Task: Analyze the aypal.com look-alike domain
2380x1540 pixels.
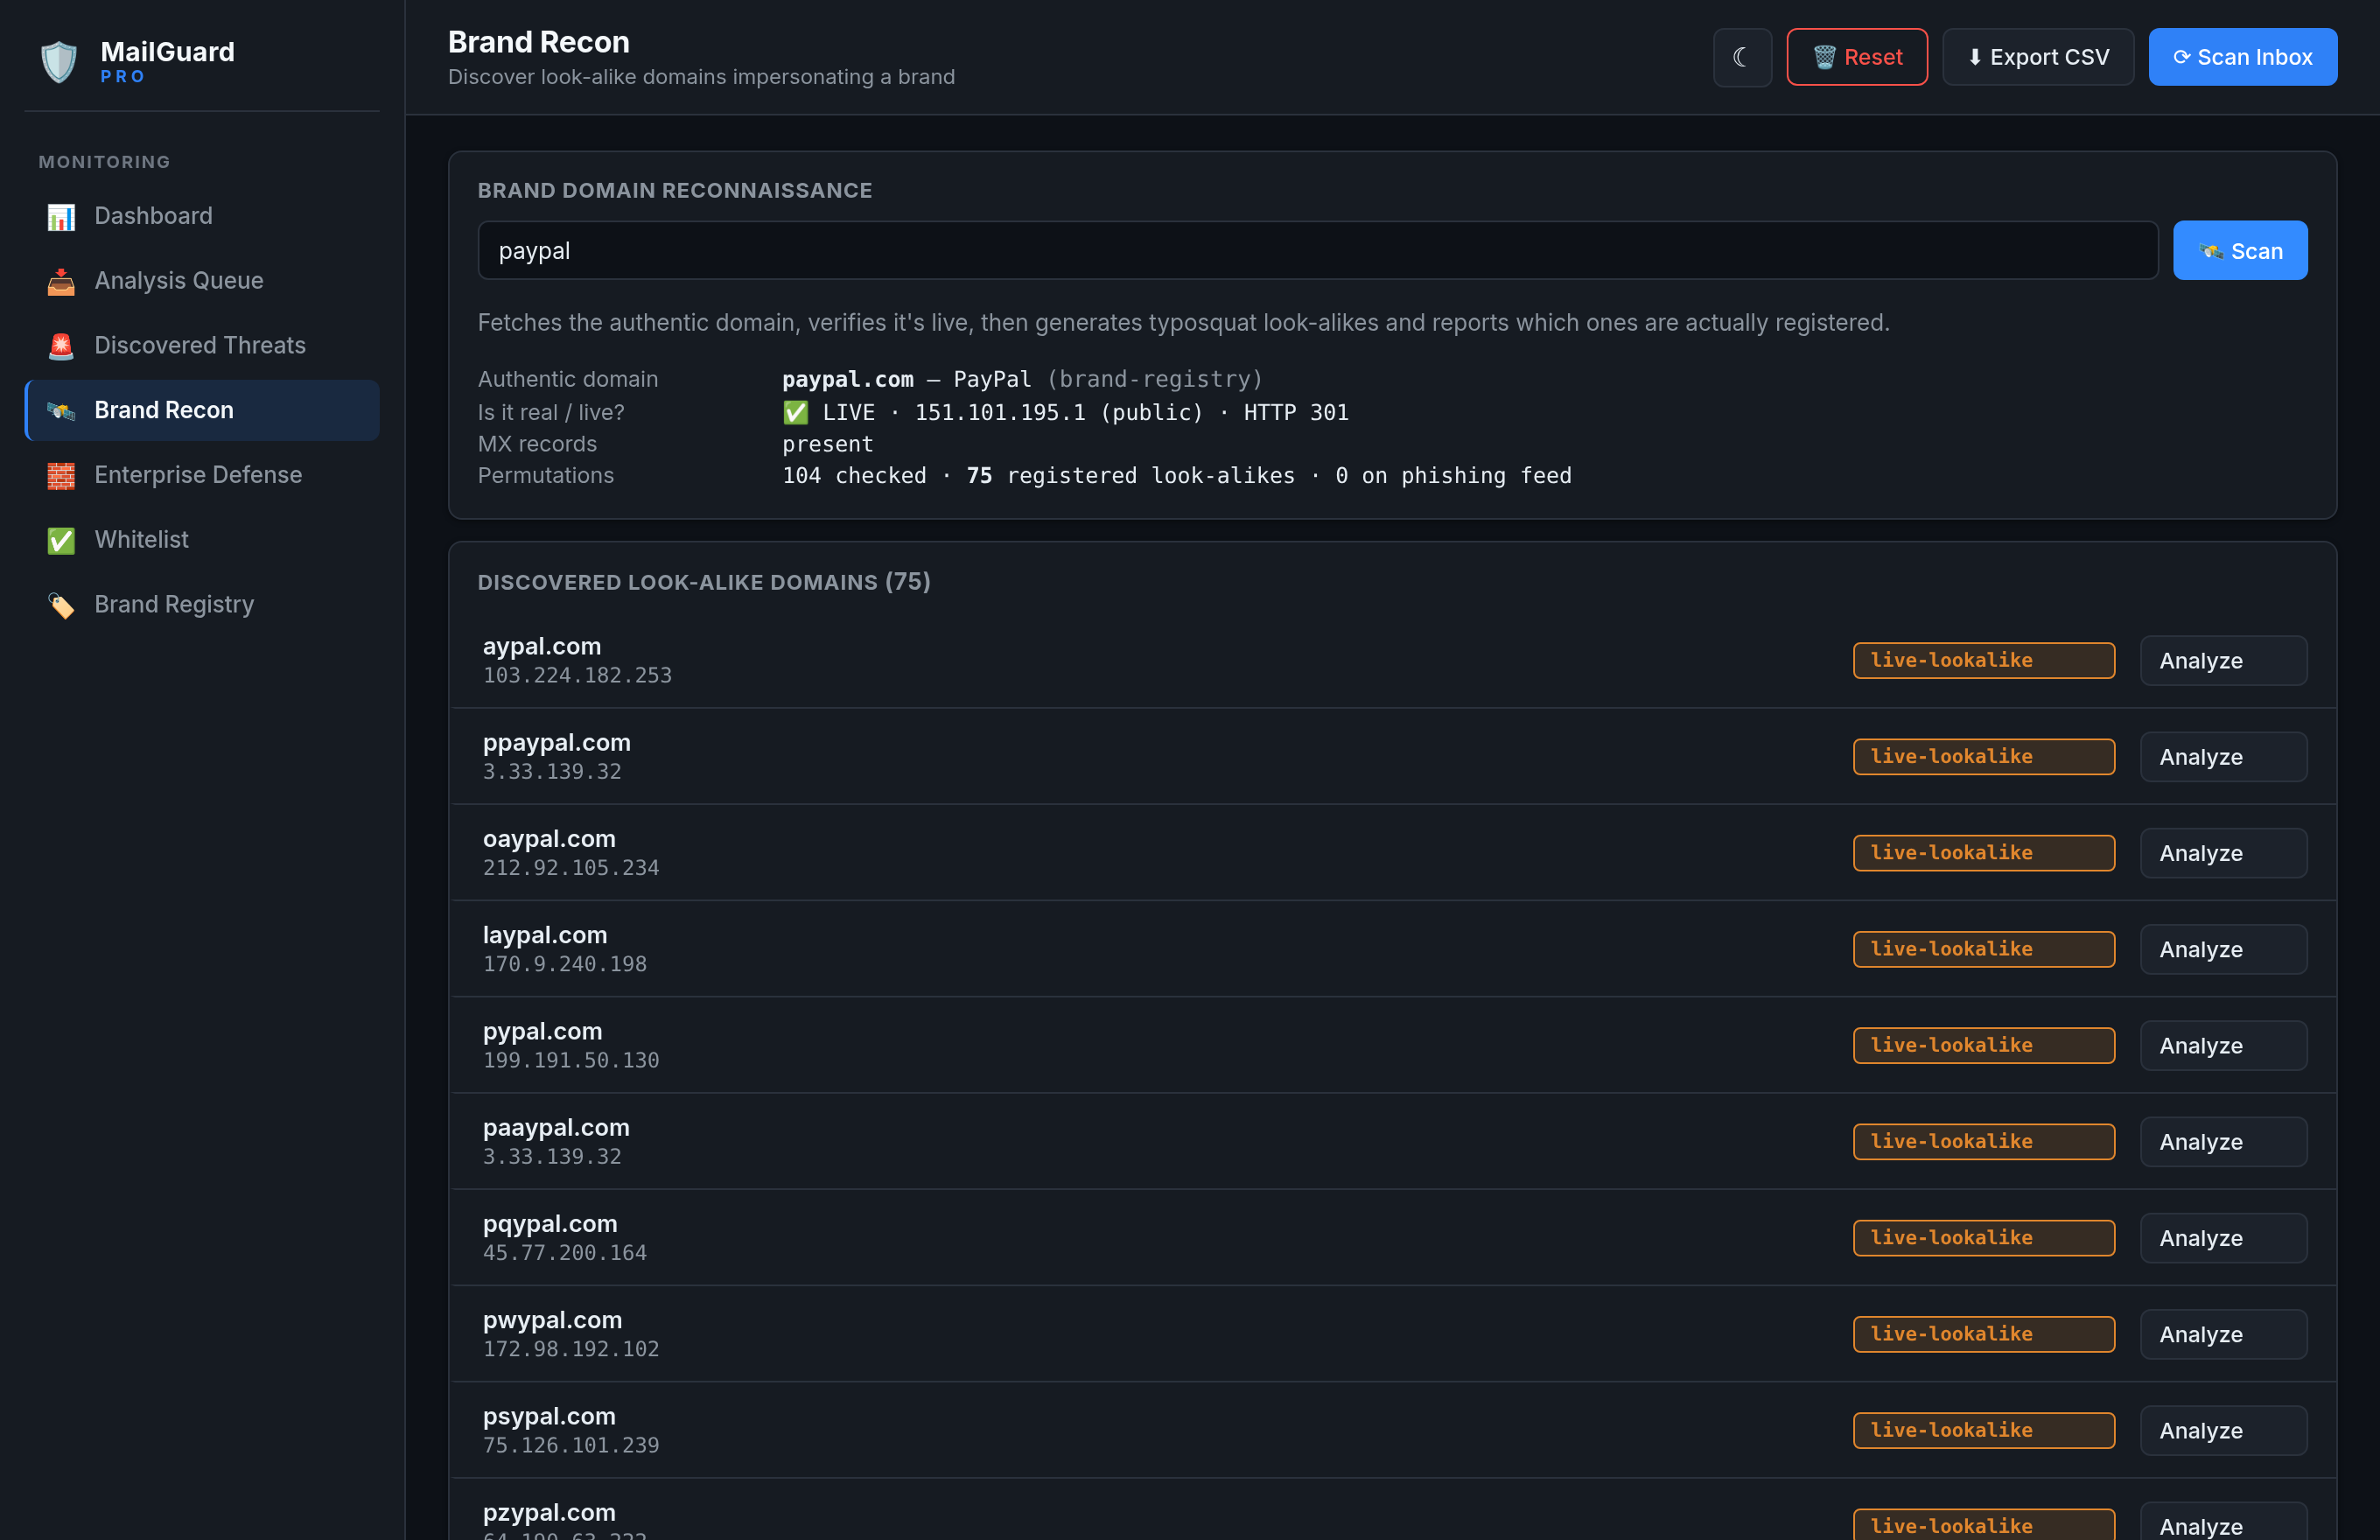Action: (x=2223, y=661)
